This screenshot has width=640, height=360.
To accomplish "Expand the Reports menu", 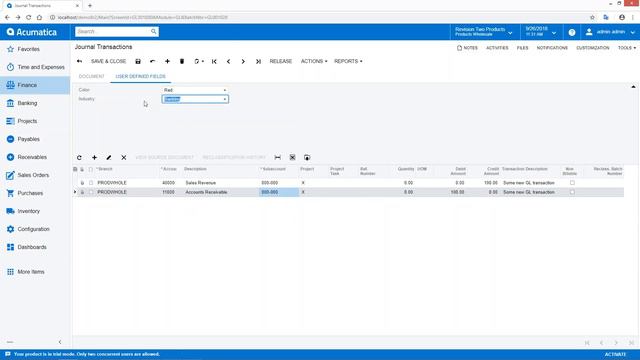I will pos(348,61).
